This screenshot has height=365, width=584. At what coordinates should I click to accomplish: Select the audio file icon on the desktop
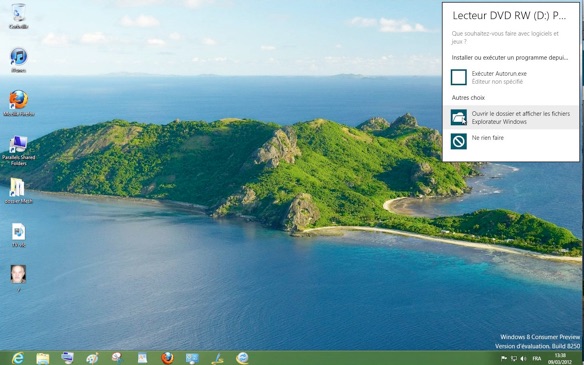tap(18, 235)
